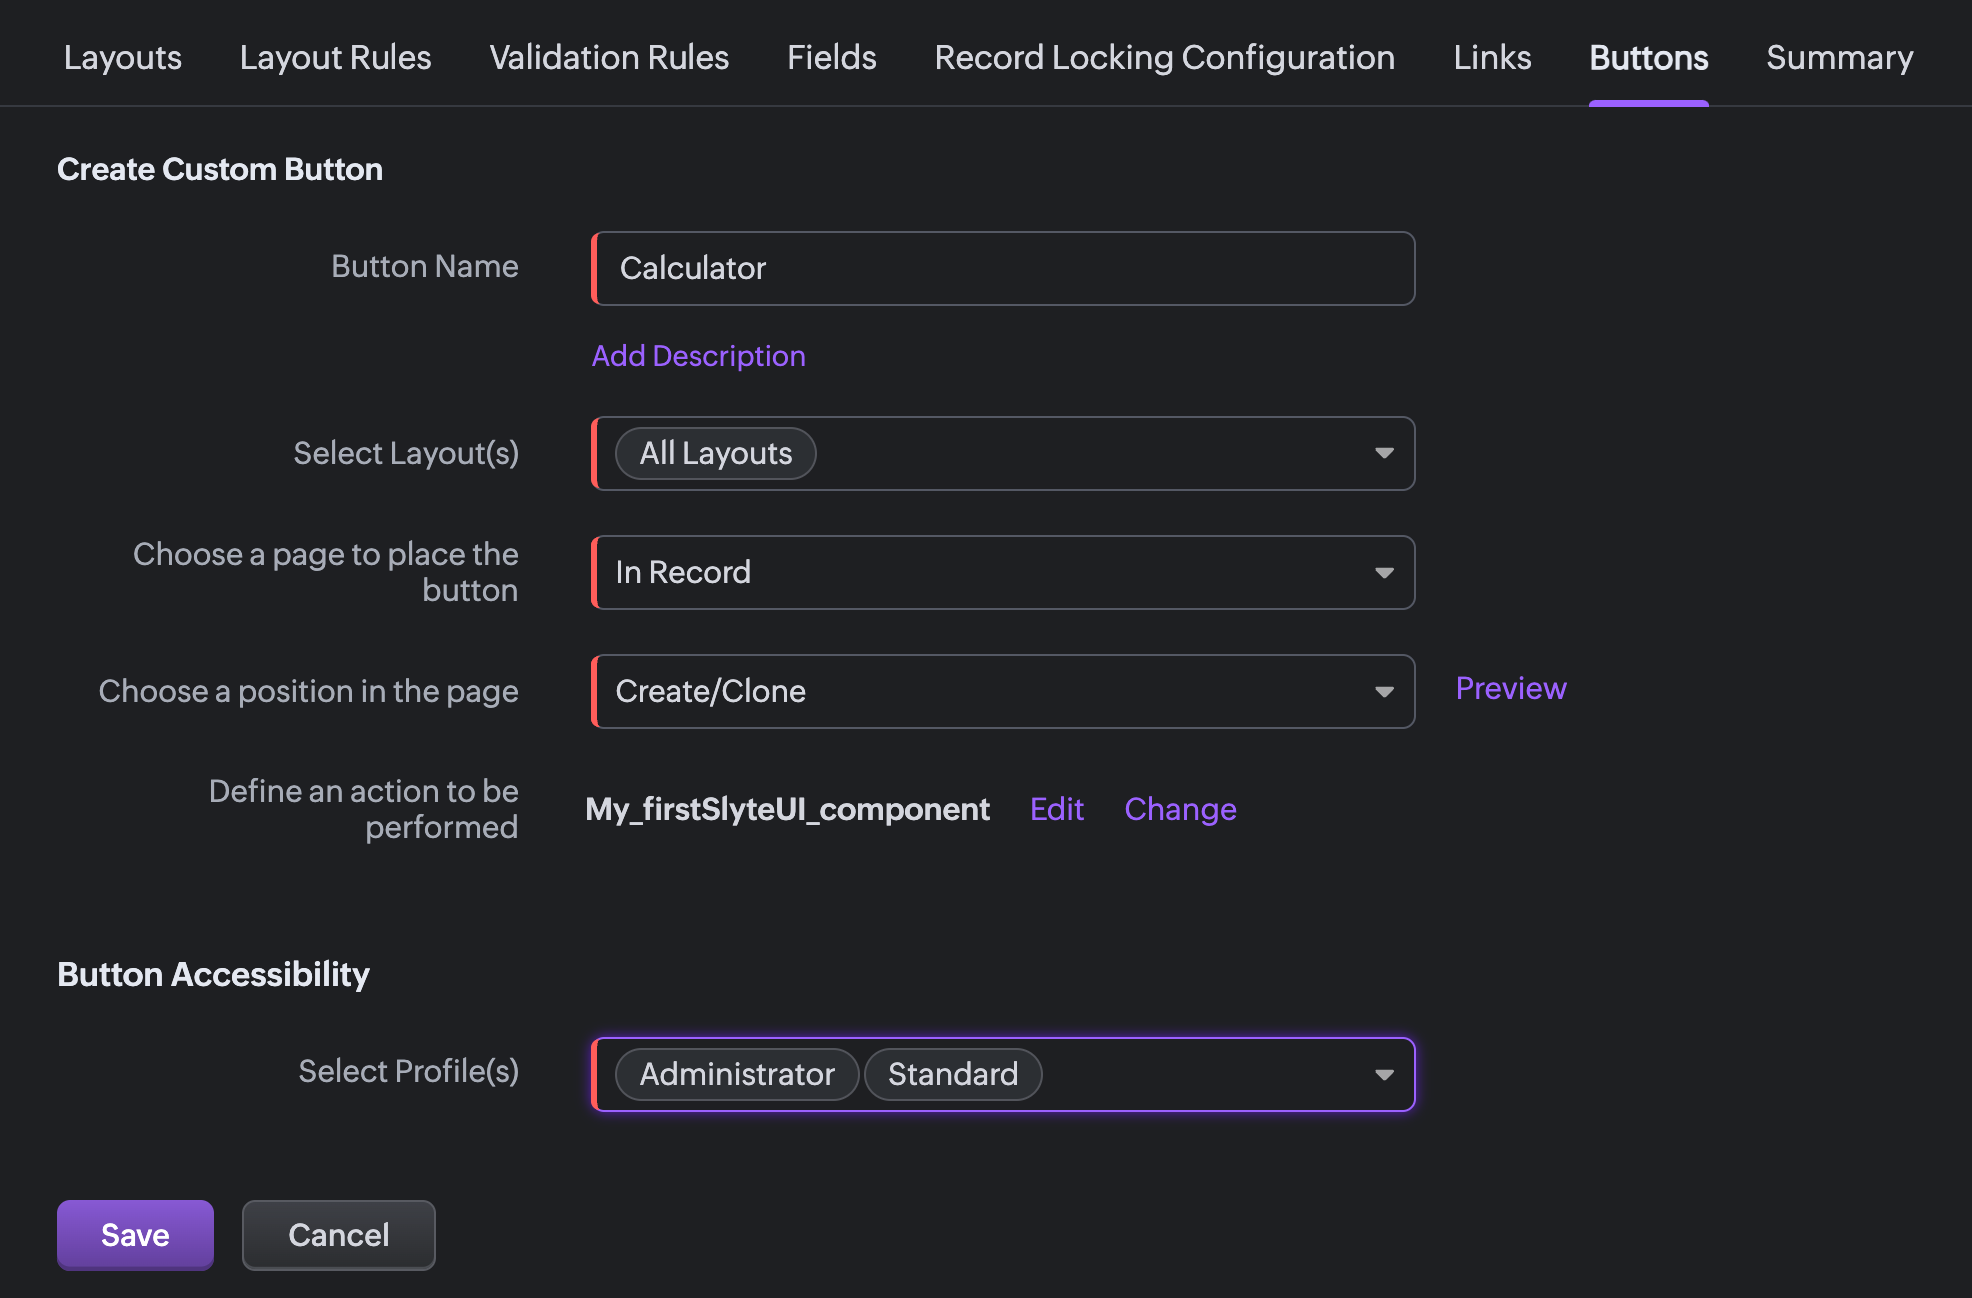
Task: Click the All Layouts chip
Action: pos(715,453)
